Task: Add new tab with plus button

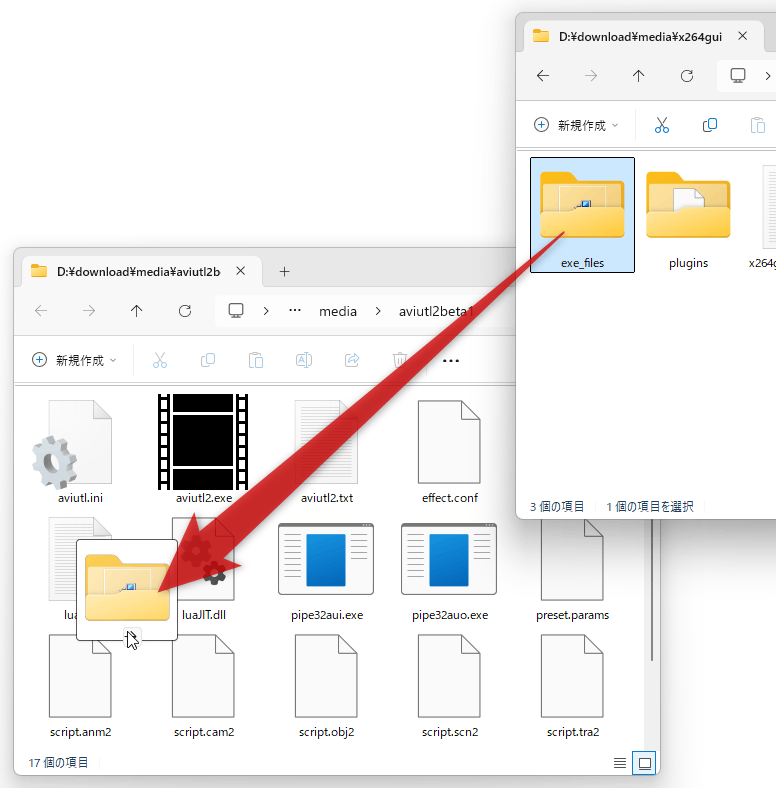Action: [x=284, y=272]
